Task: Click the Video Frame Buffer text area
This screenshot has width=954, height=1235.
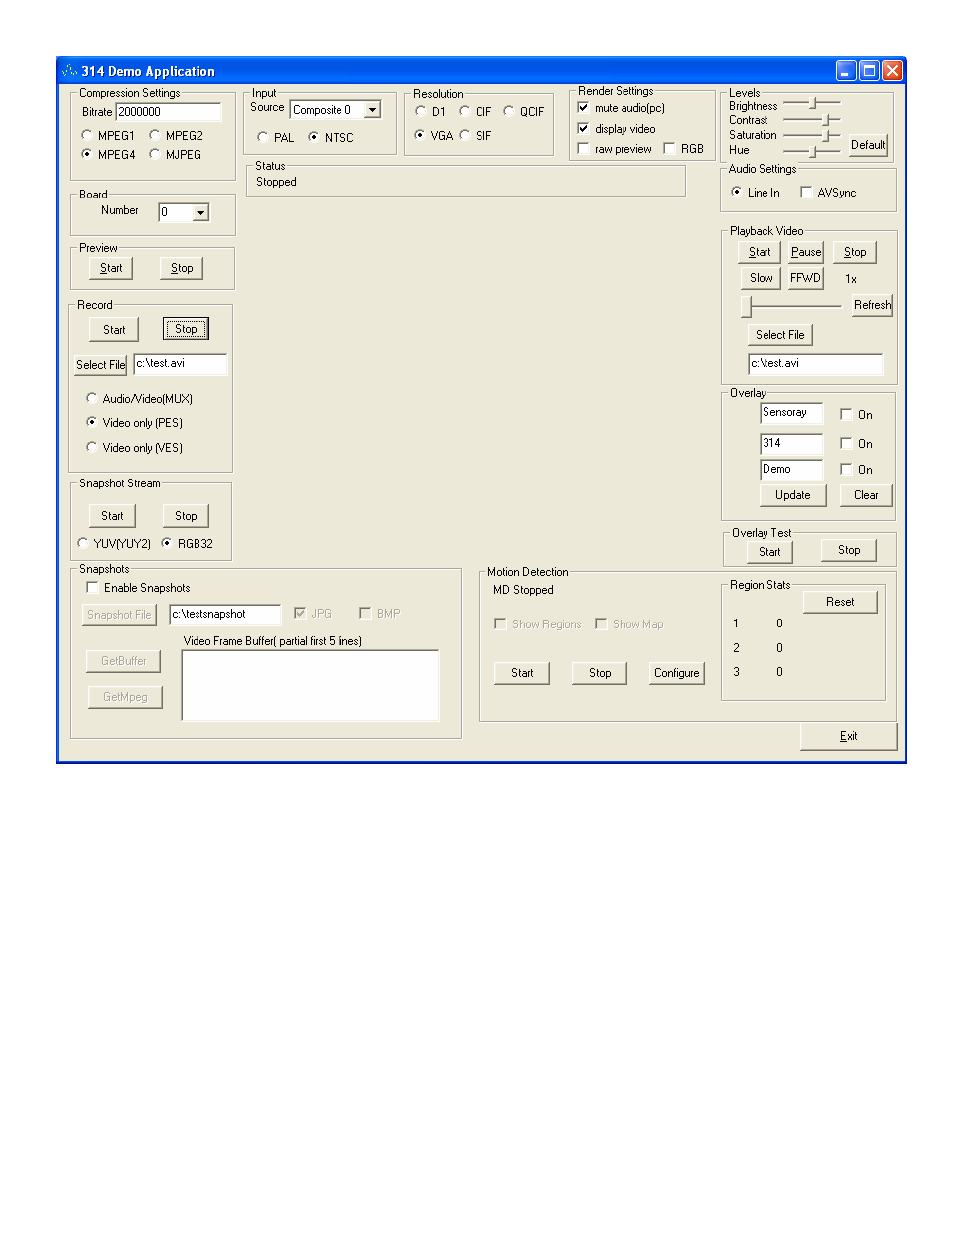Action: click(310, 685)
